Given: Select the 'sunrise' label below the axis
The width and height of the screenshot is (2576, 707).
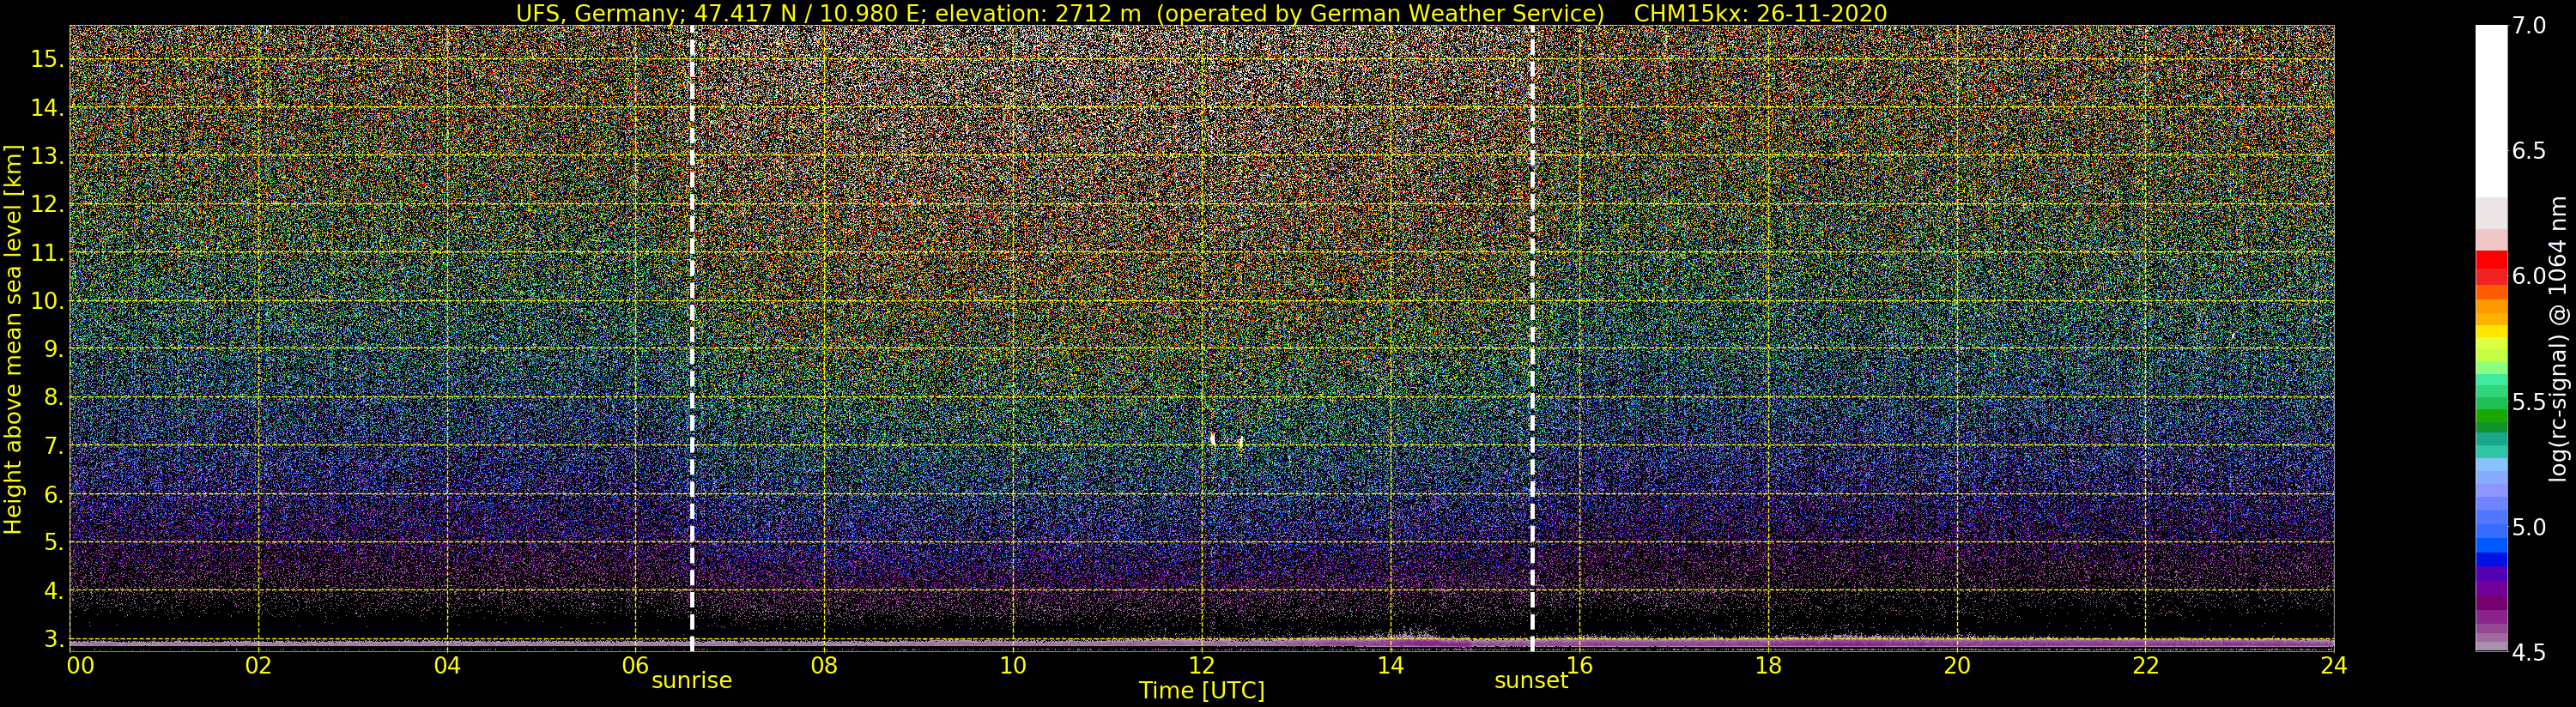Looking at the screenshot, I should 692,681.
